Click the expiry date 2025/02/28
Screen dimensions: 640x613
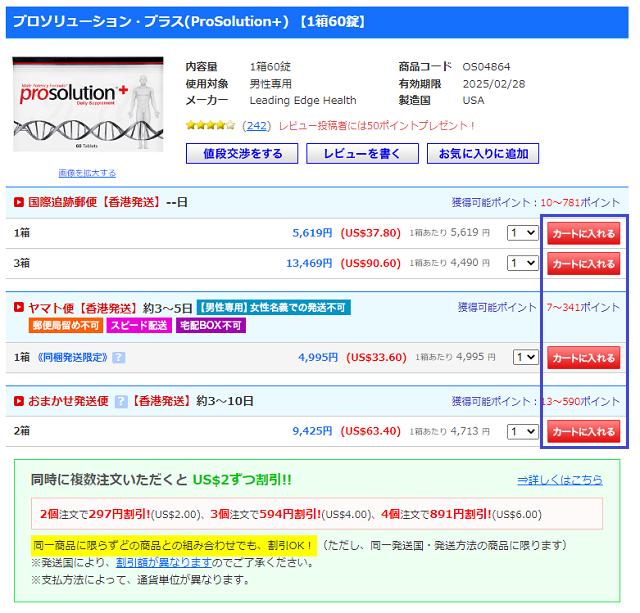(x=494, y=84)
